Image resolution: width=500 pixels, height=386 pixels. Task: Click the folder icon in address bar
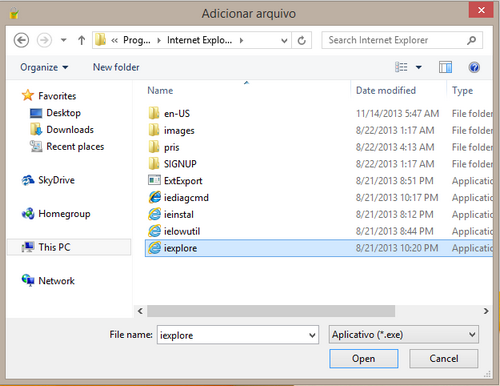point(100,40)
